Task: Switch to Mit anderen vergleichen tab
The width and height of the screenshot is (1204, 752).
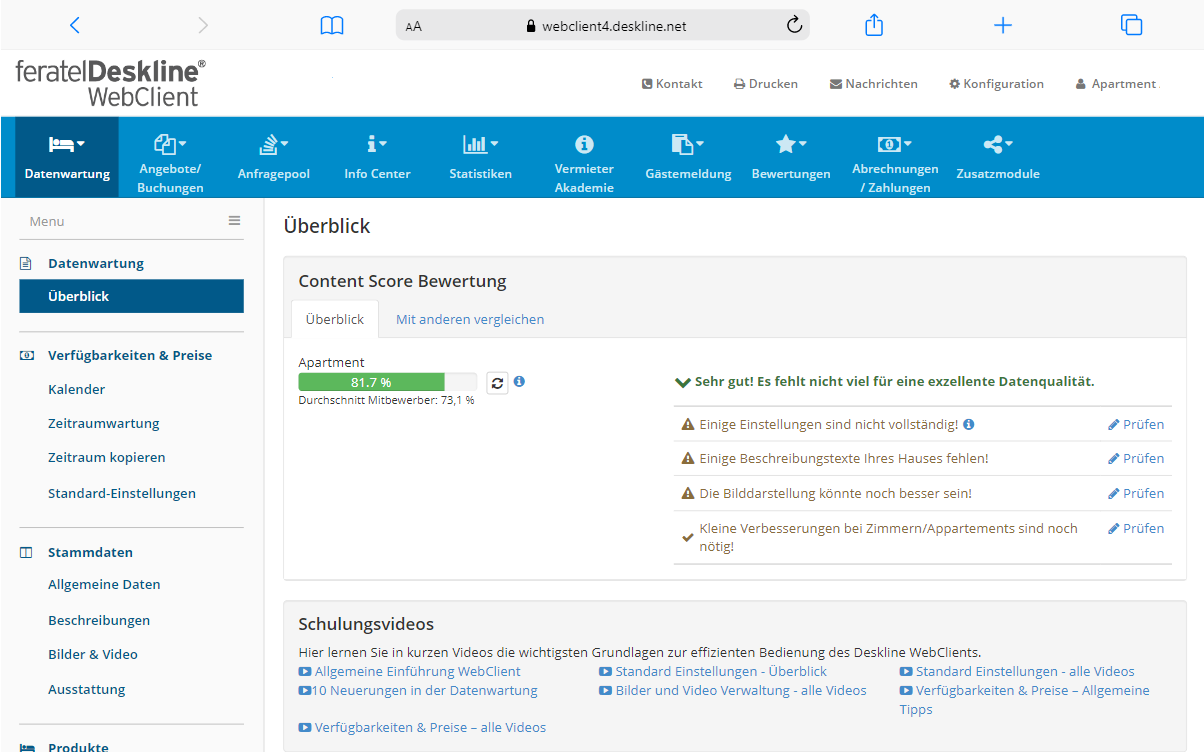Action: tap(470, 320)
